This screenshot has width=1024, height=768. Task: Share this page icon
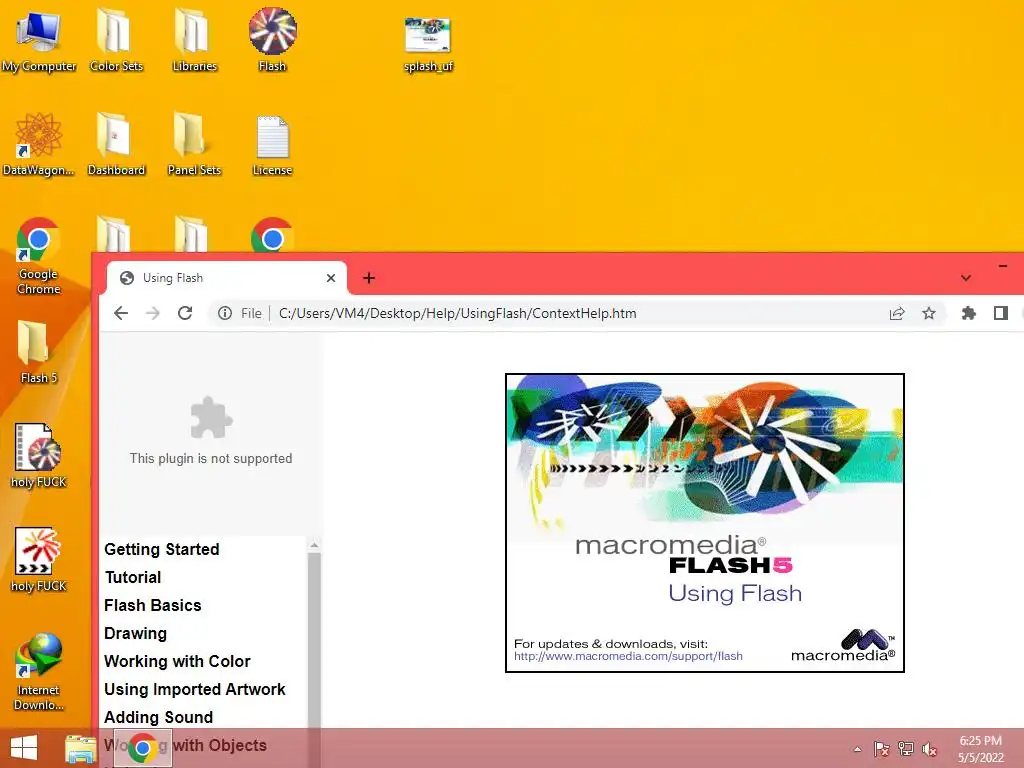pyautogui.click(x=897, y=313)
